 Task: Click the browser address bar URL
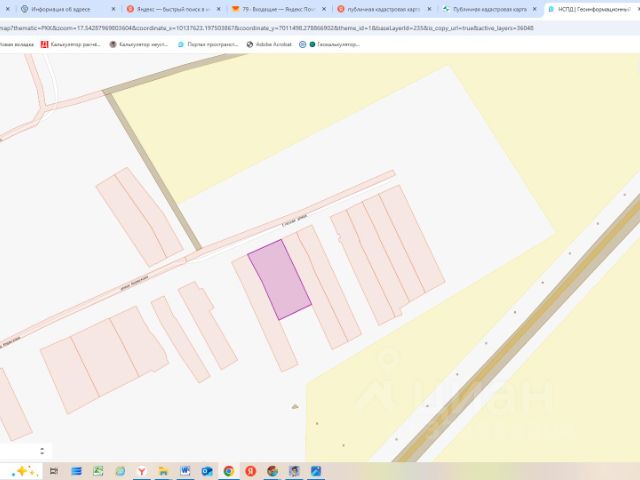point(266,28)
